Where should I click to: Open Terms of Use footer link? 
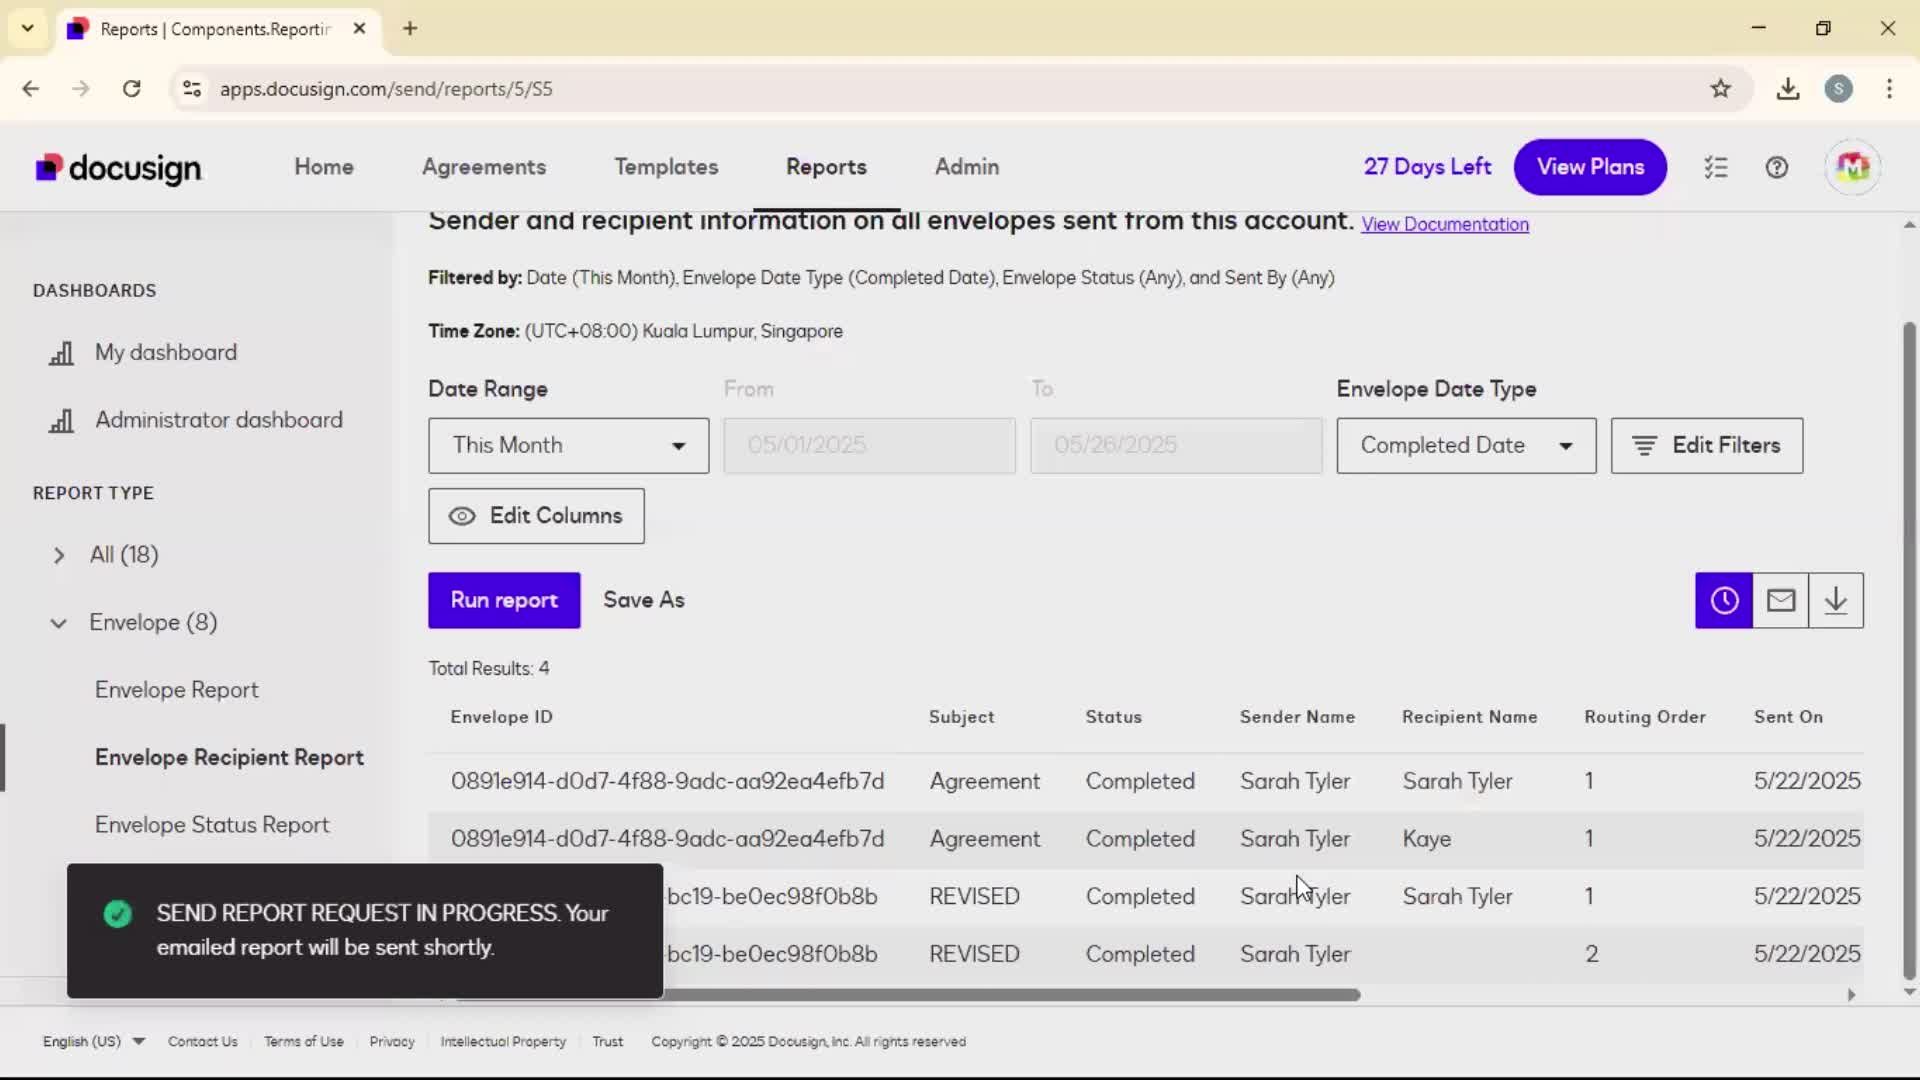click(x=304, y=1041)
